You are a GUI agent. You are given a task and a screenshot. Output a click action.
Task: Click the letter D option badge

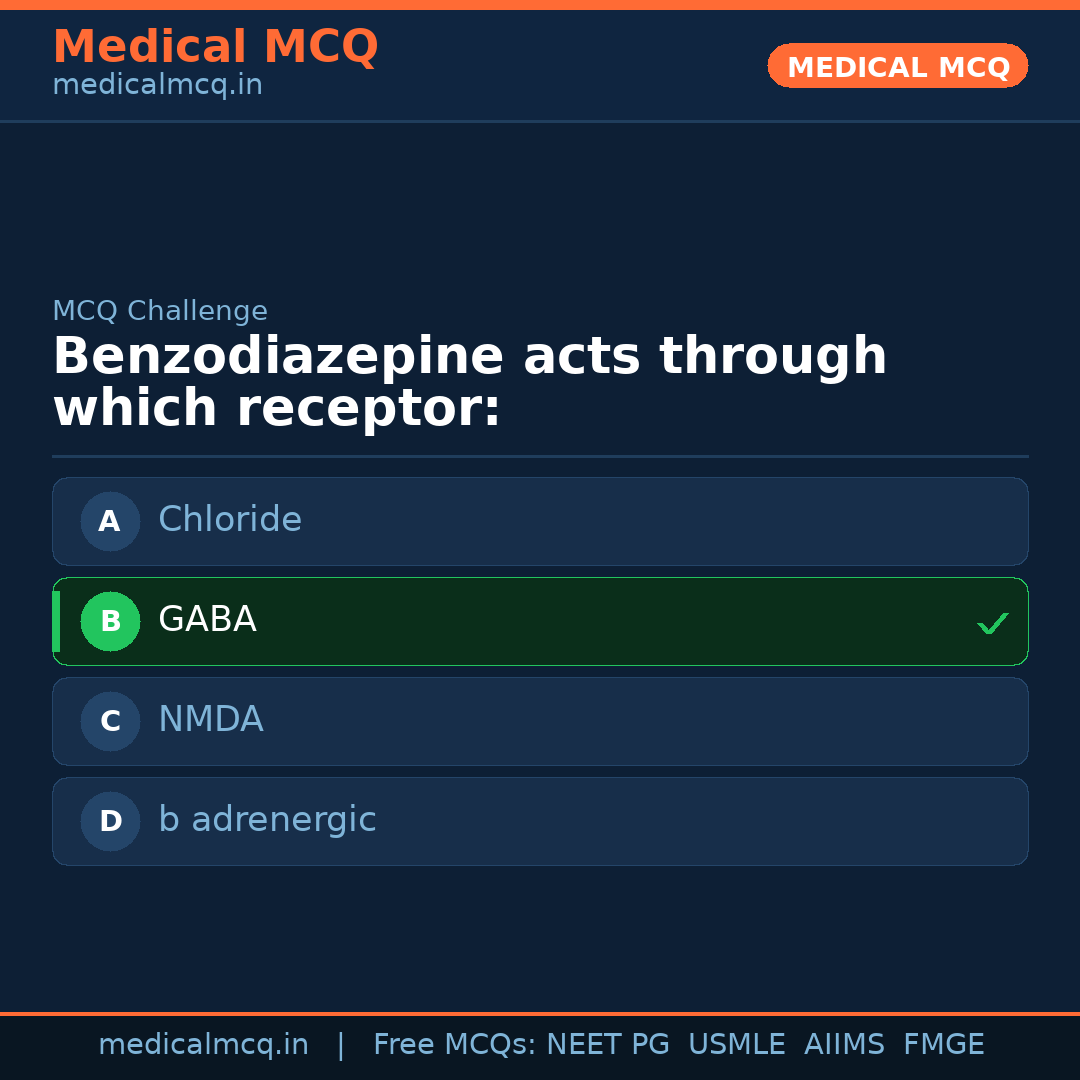(110, 821)
